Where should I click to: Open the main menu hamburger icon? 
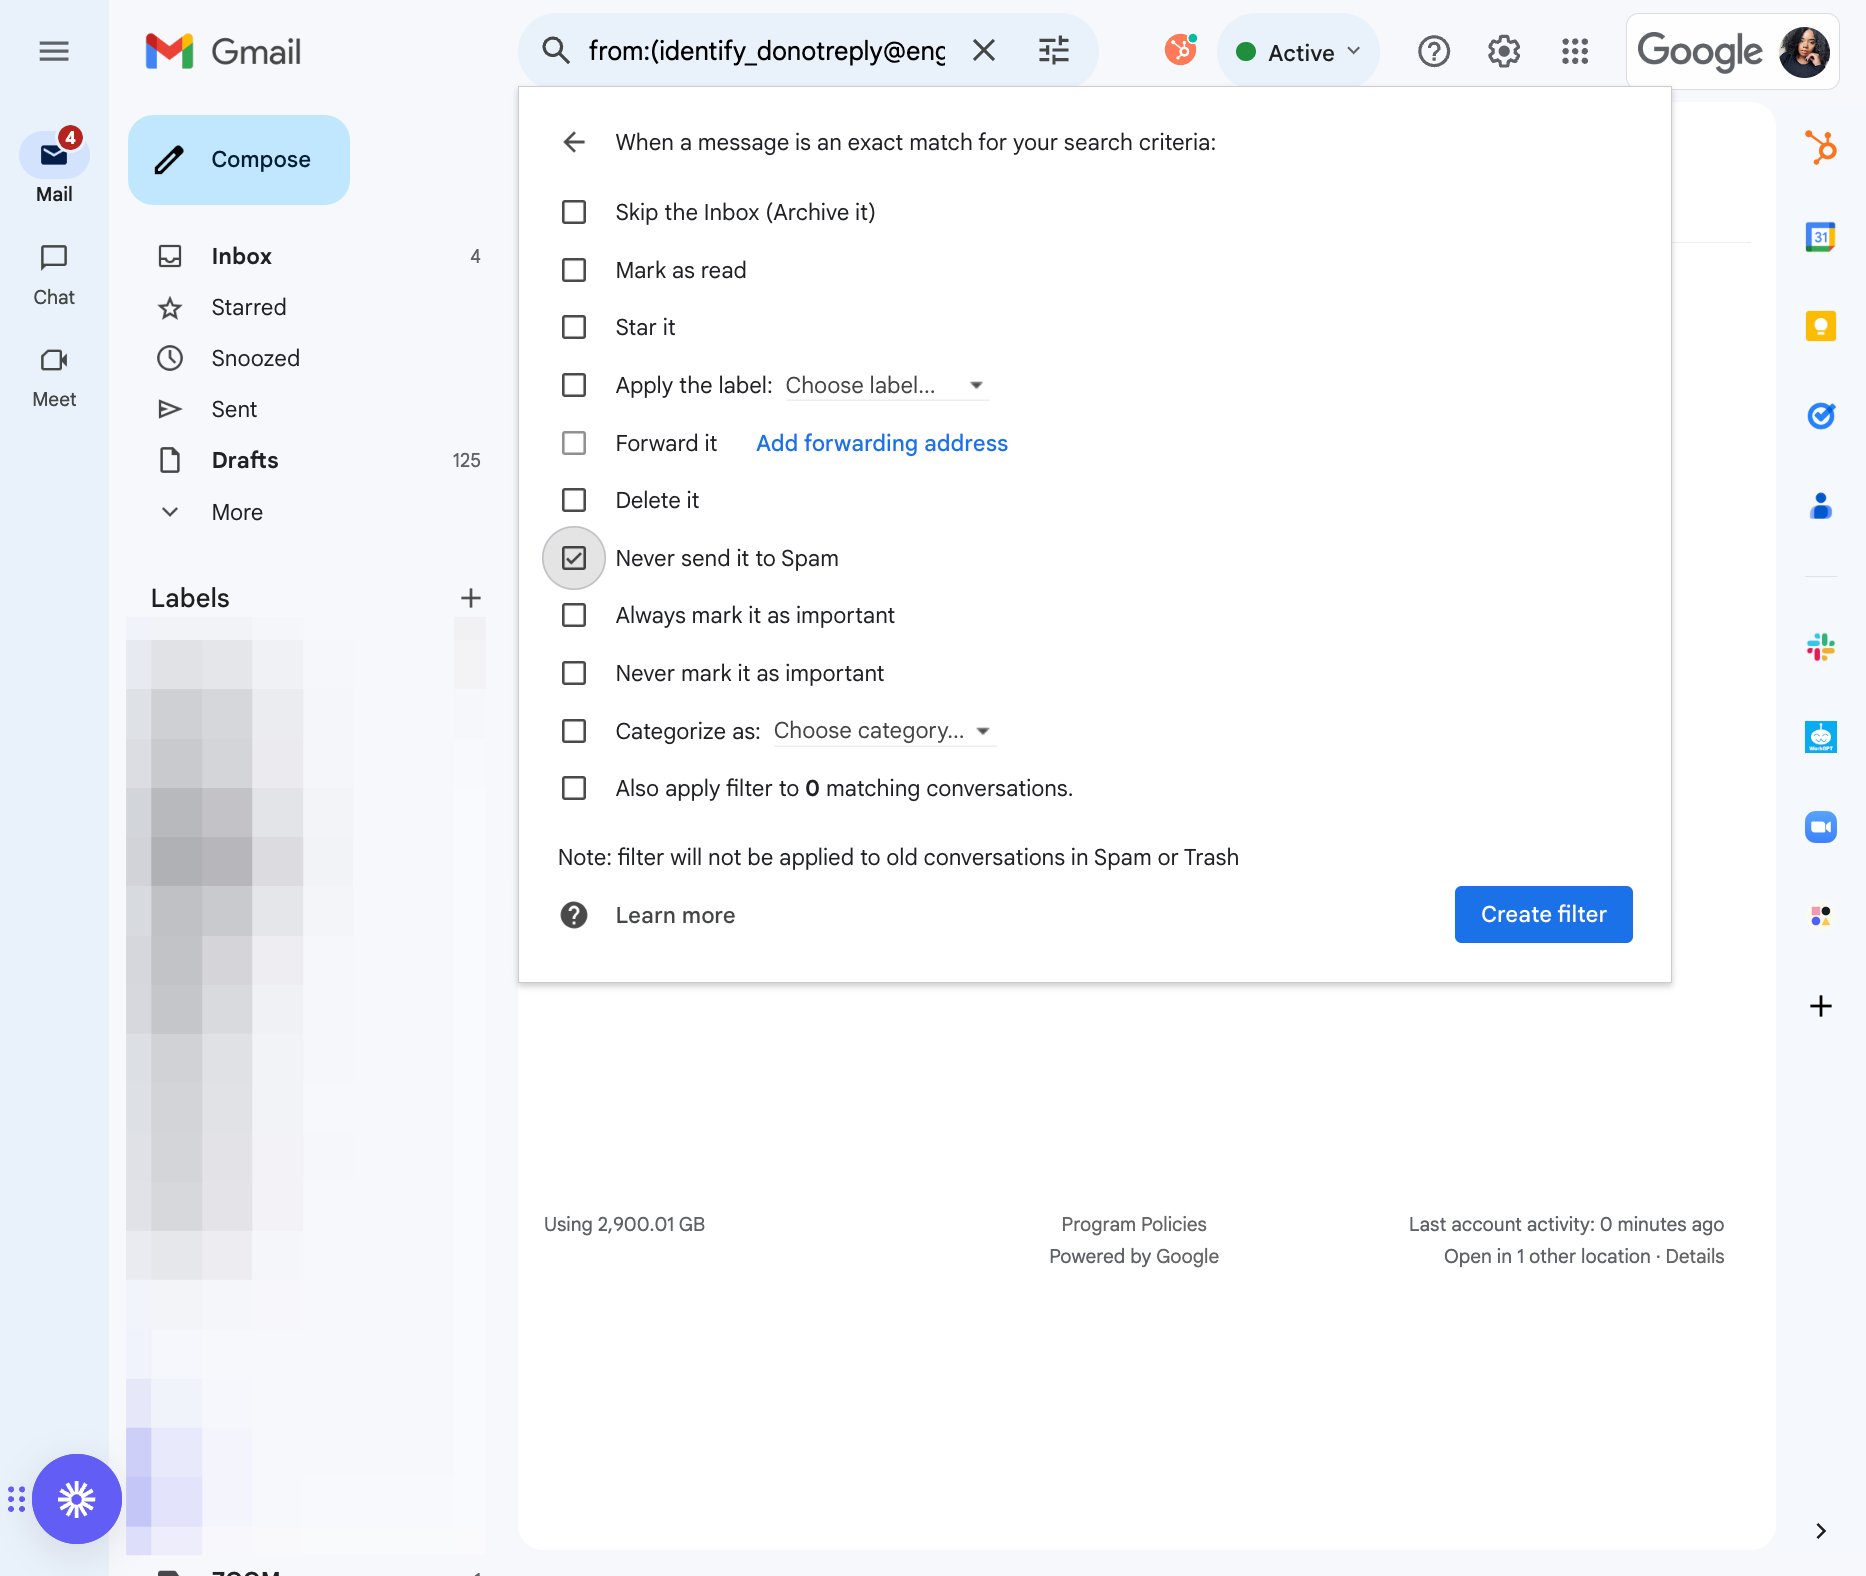coord(54,51)
